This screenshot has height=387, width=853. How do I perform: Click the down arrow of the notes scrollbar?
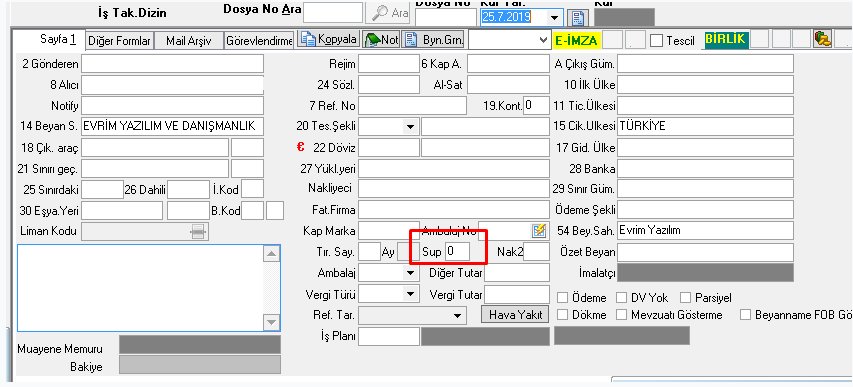click(272, 323)
